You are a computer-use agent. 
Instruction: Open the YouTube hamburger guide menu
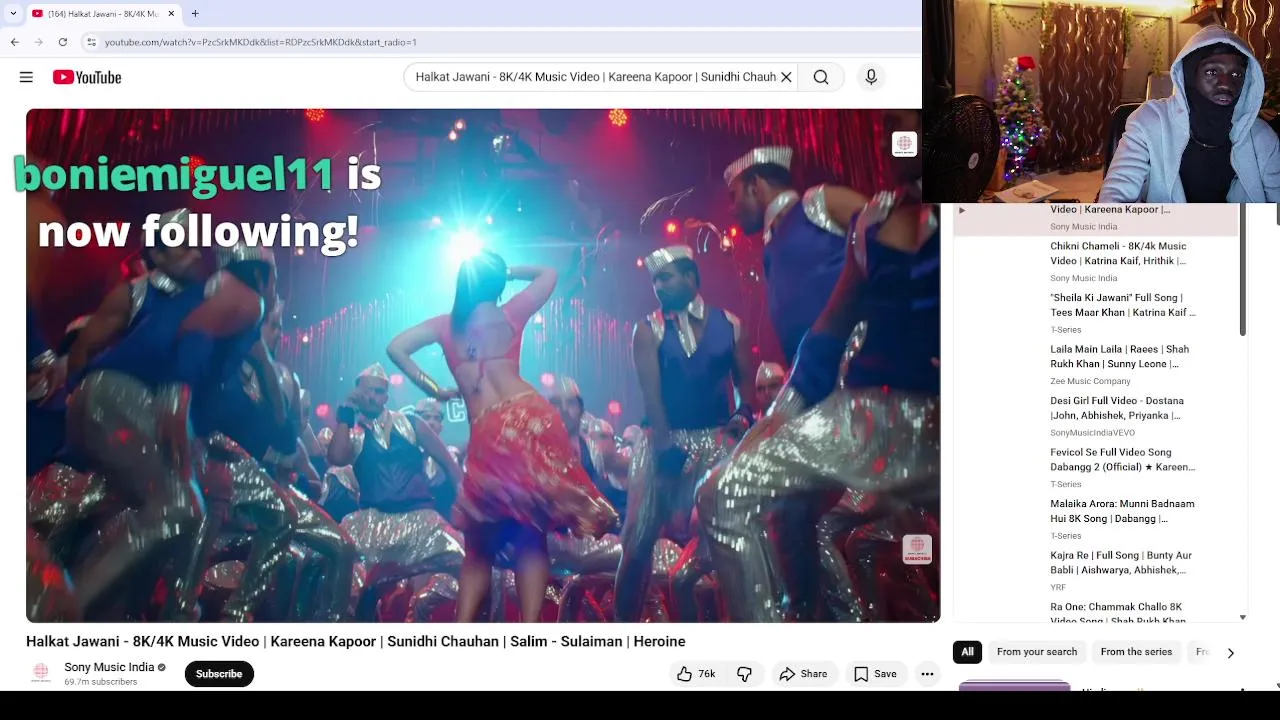pyautogui.click(x=26, y=77)
